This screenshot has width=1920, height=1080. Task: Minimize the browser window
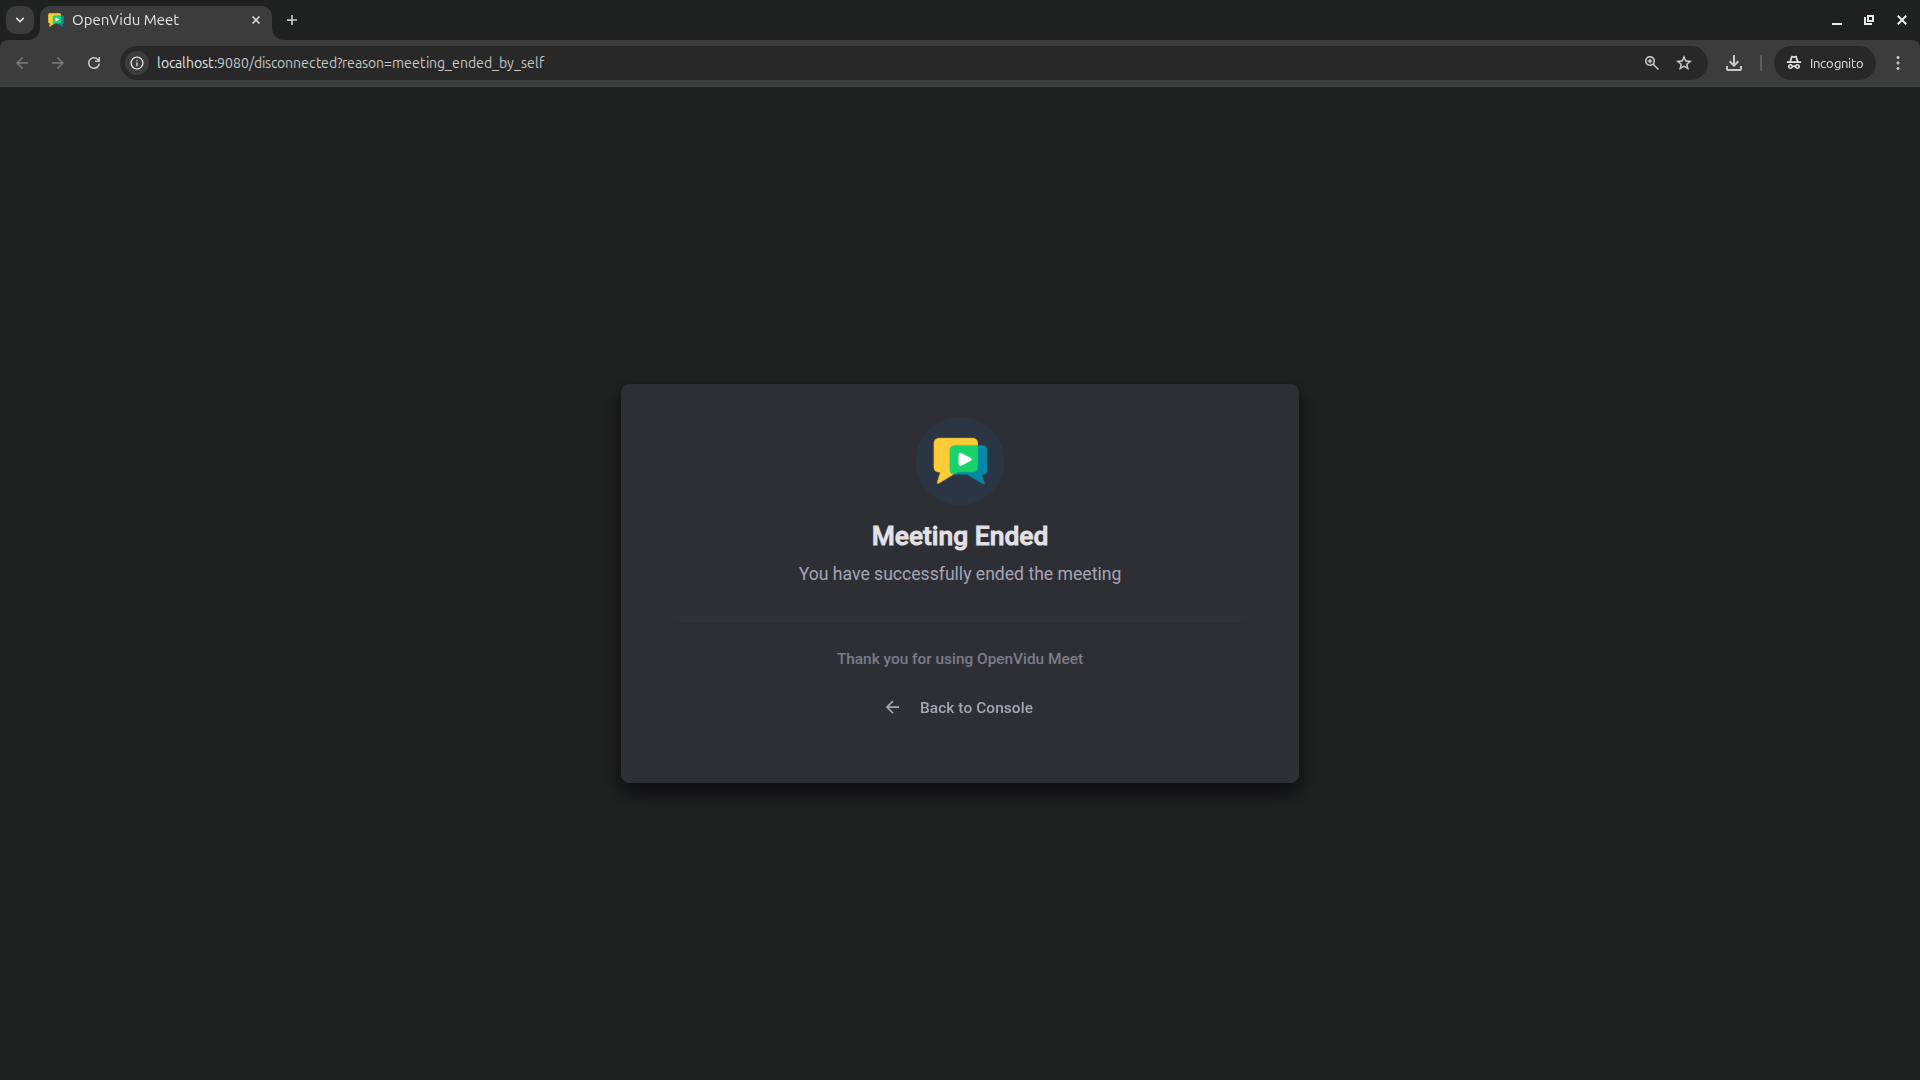pos(1836,19)
